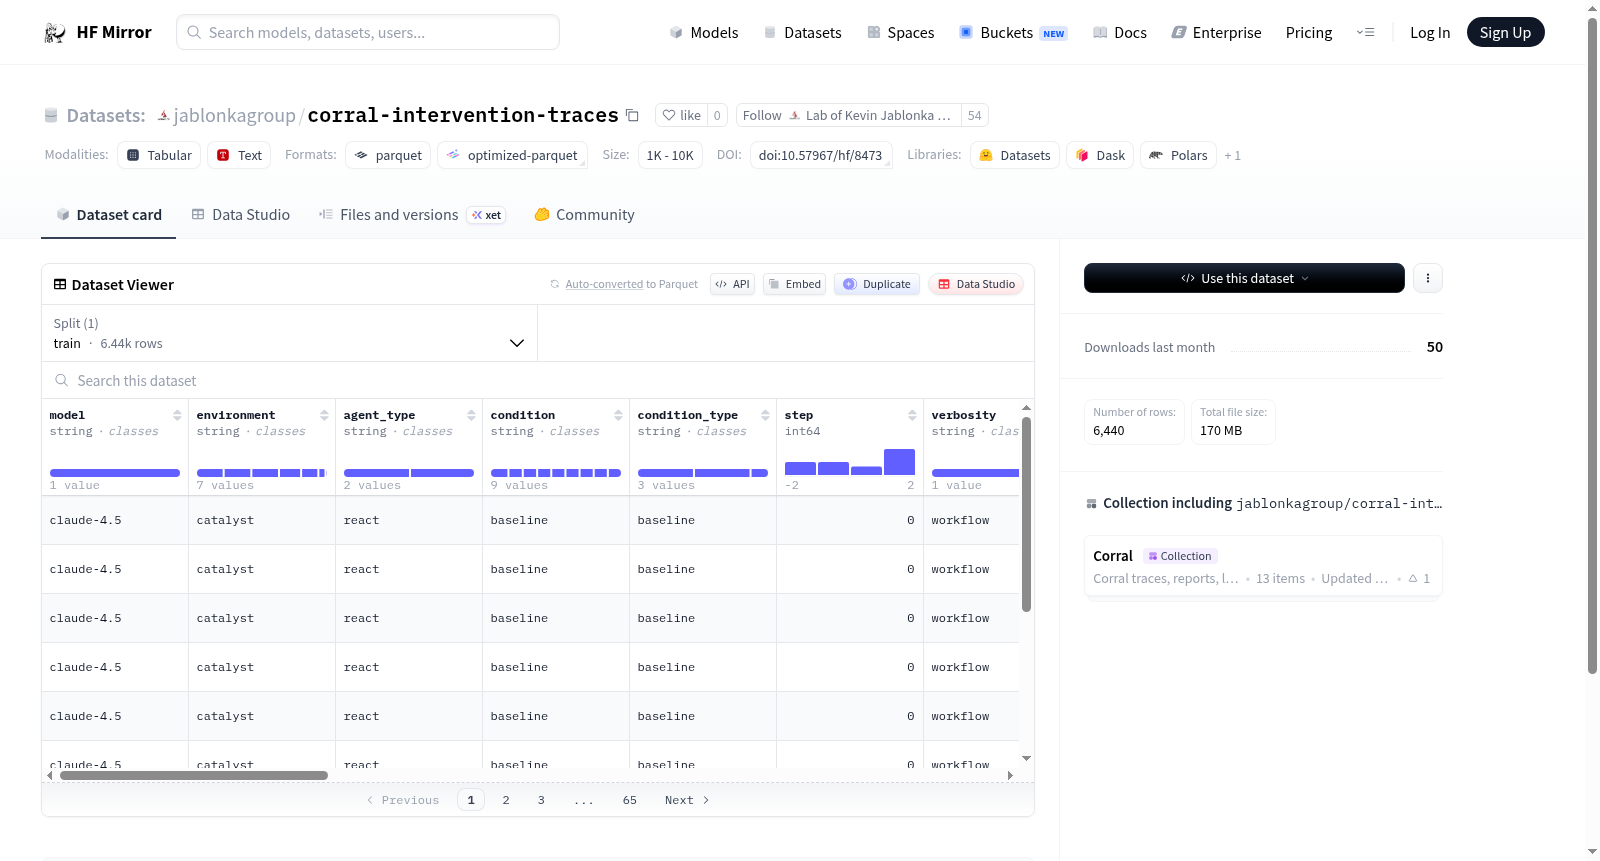
Task: Open the navigation overflow menu icon
Action: pyautogui.click(x=1365, y=33)
